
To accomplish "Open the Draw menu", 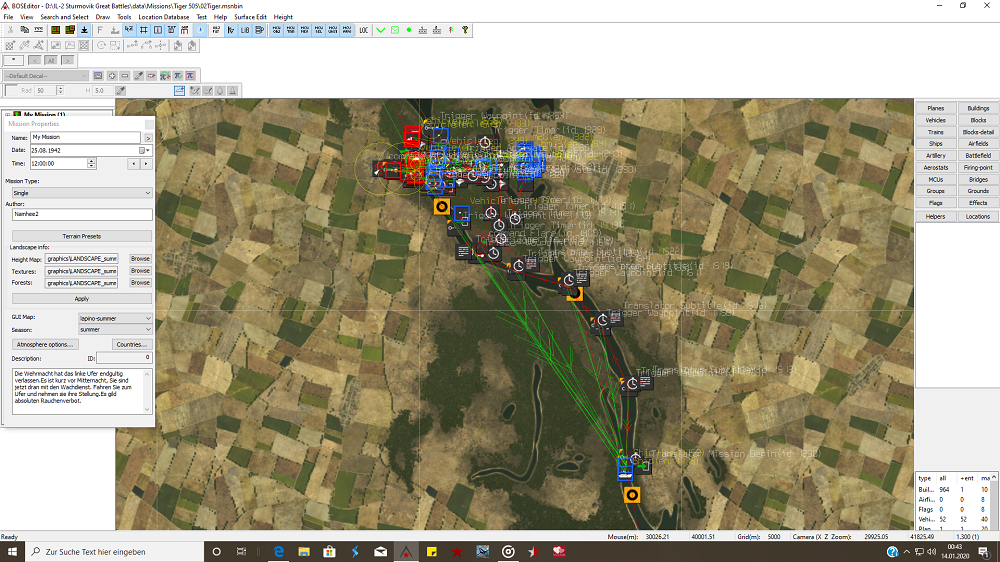I will (103, 17).
